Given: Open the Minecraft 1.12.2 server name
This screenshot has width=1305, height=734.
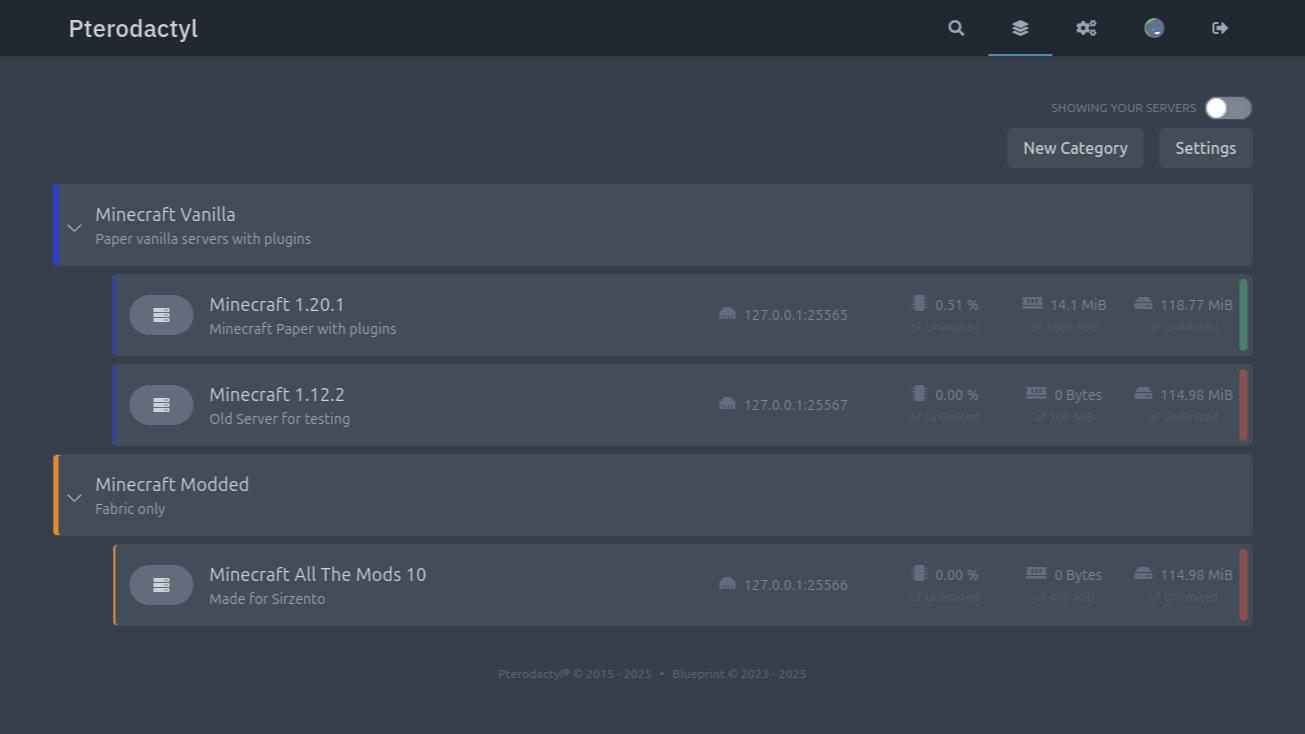Looking at the screenshot, I should pyautogui.click(x=277, y=395).
